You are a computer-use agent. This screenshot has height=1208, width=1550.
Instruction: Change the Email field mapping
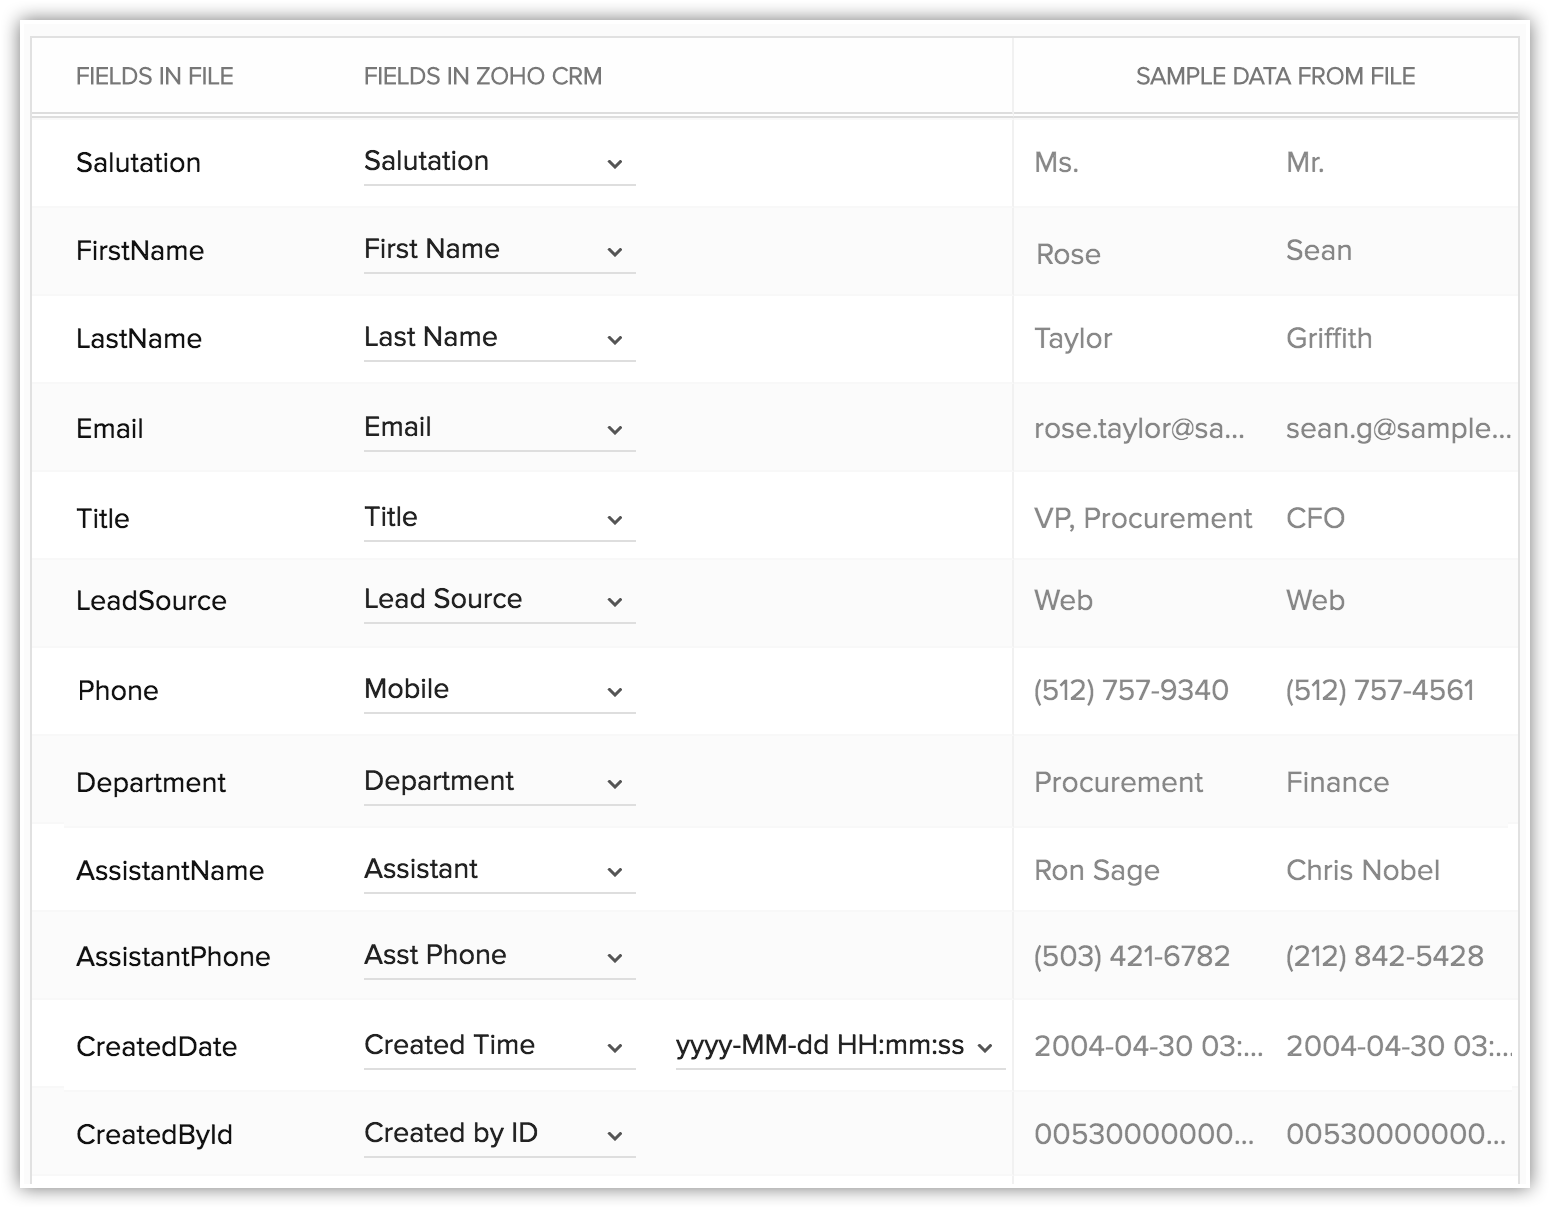click(499, 428)
